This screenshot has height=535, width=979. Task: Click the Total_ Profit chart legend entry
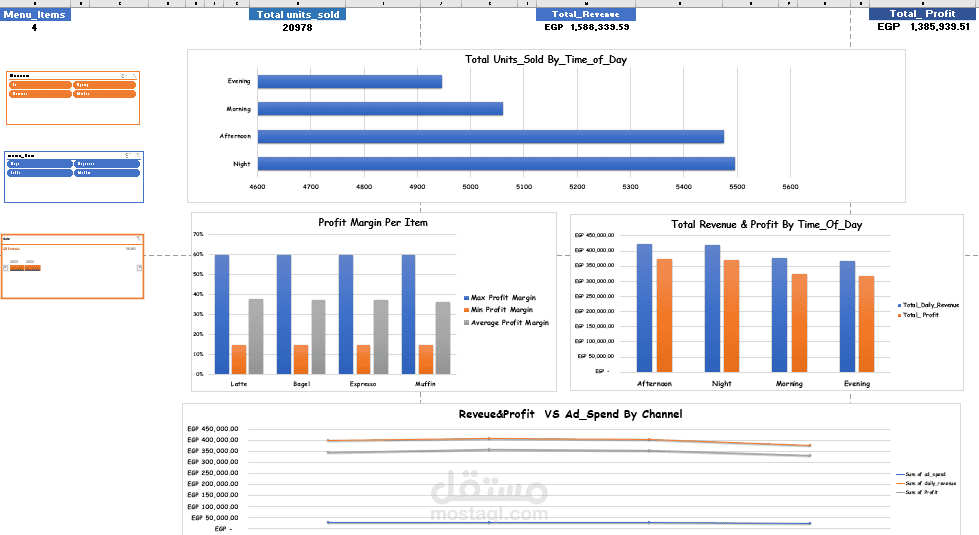coord(918,315)
